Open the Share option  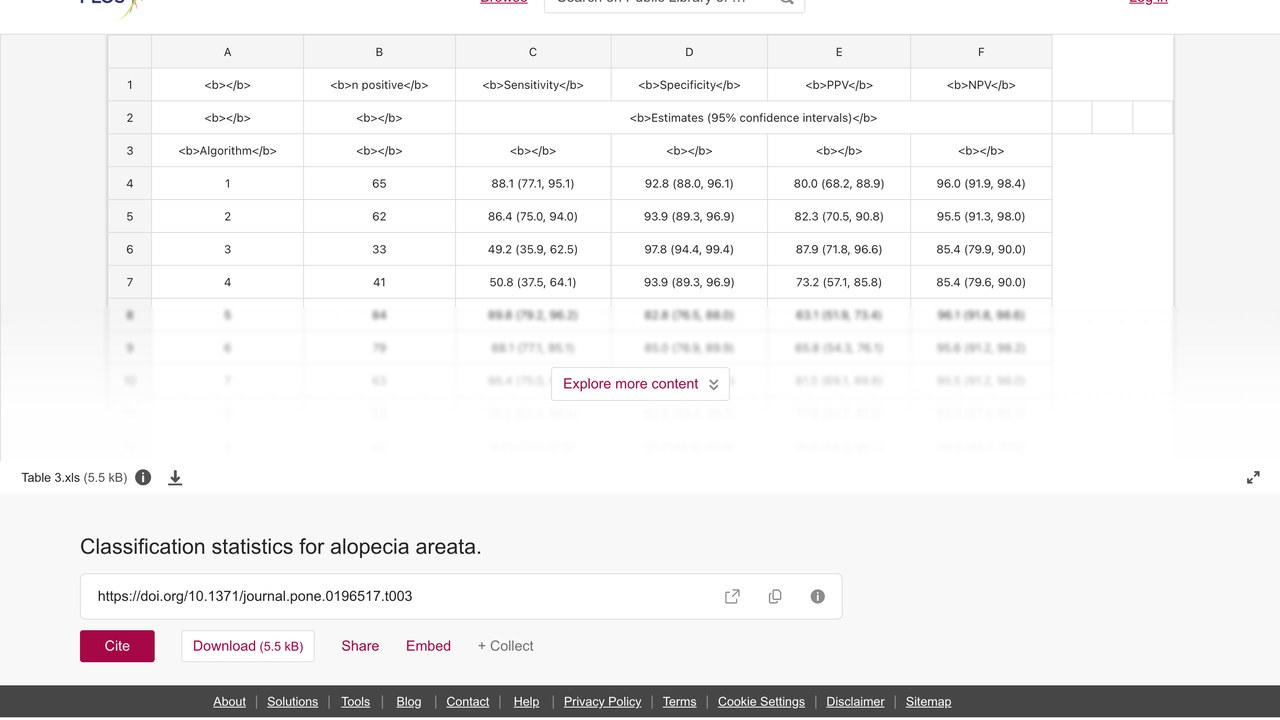(x=360, y=646)
